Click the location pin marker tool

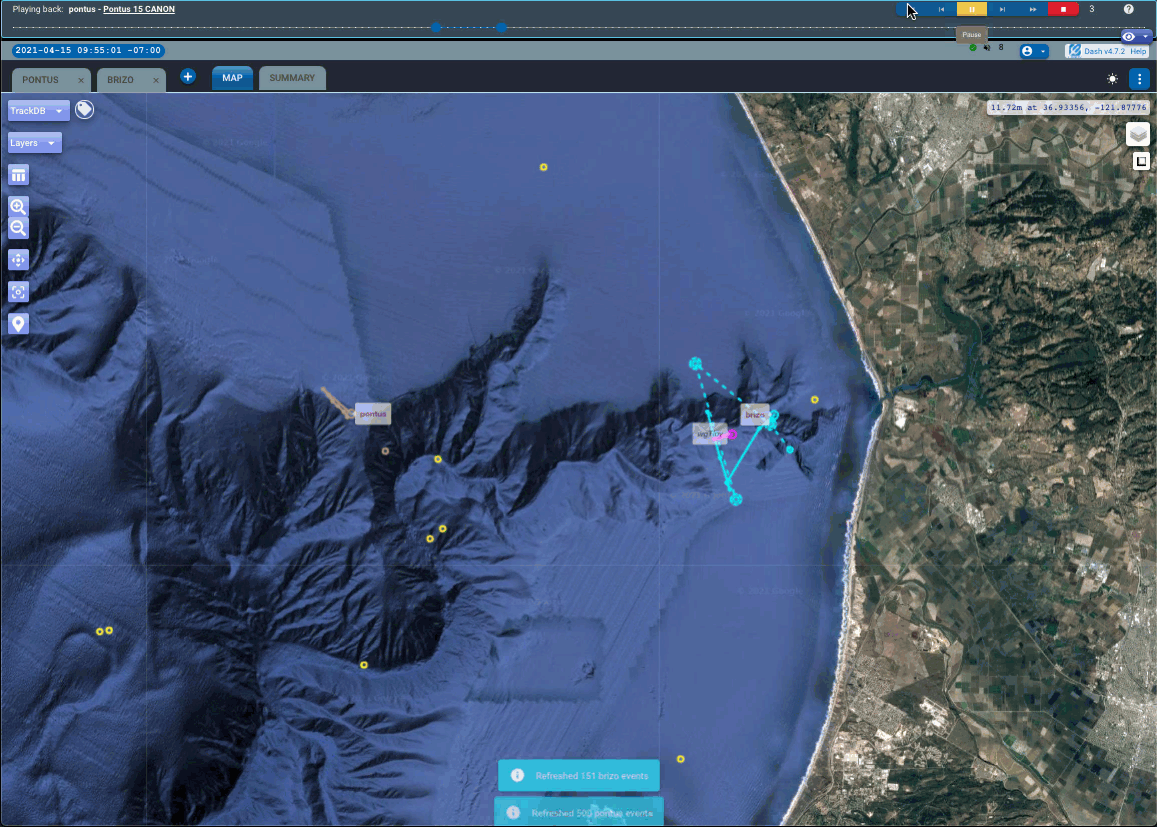(x=18, y=324)
